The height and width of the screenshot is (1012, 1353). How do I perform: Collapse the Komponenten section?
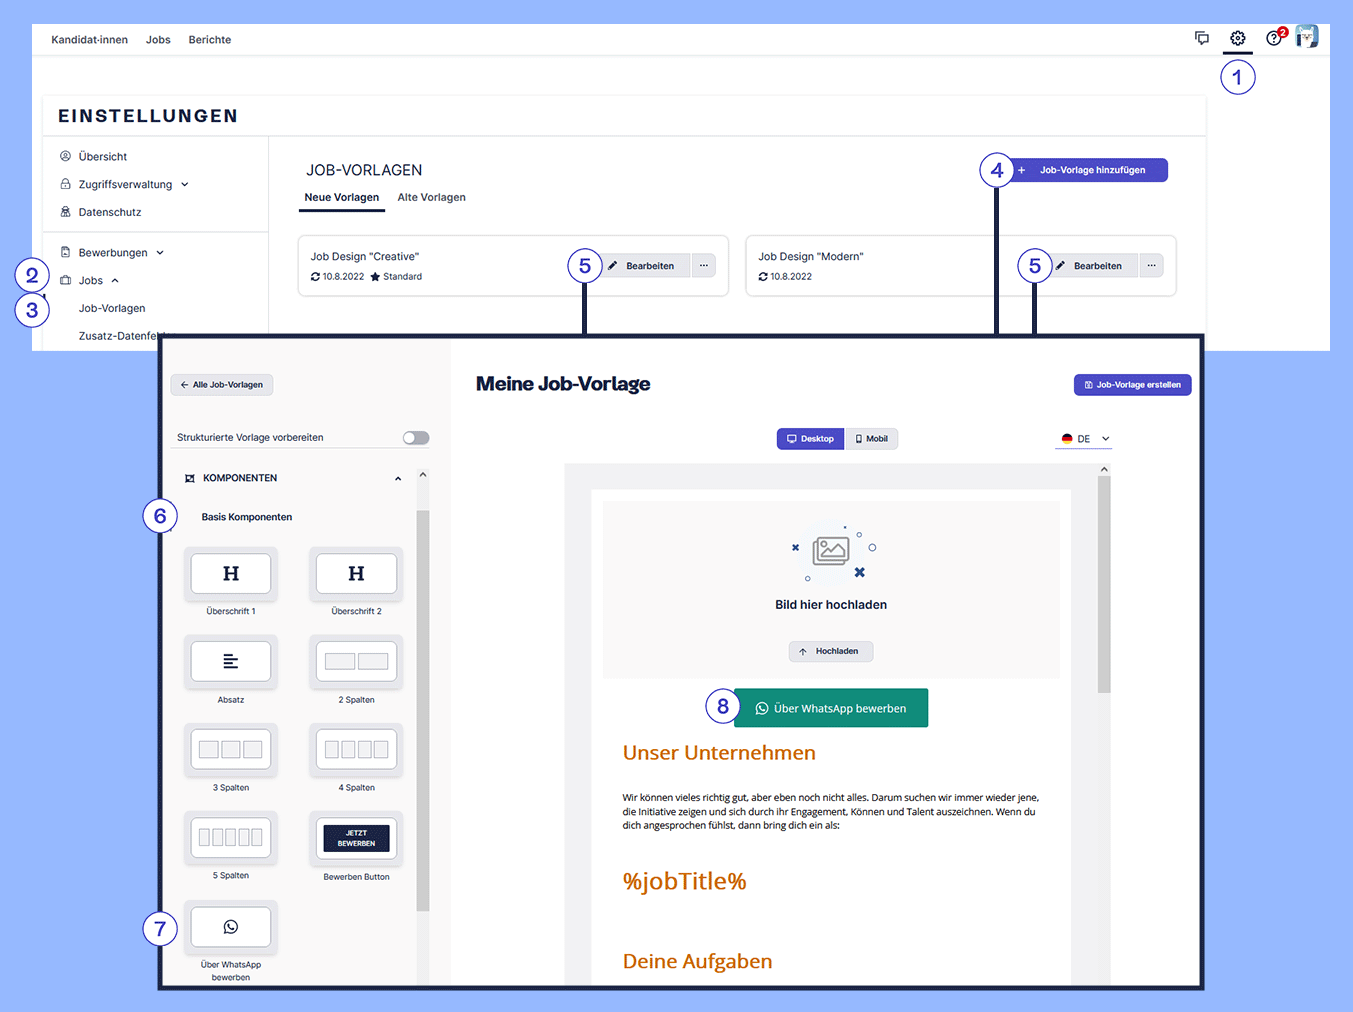pyautogui.click(x=398, y=479)
